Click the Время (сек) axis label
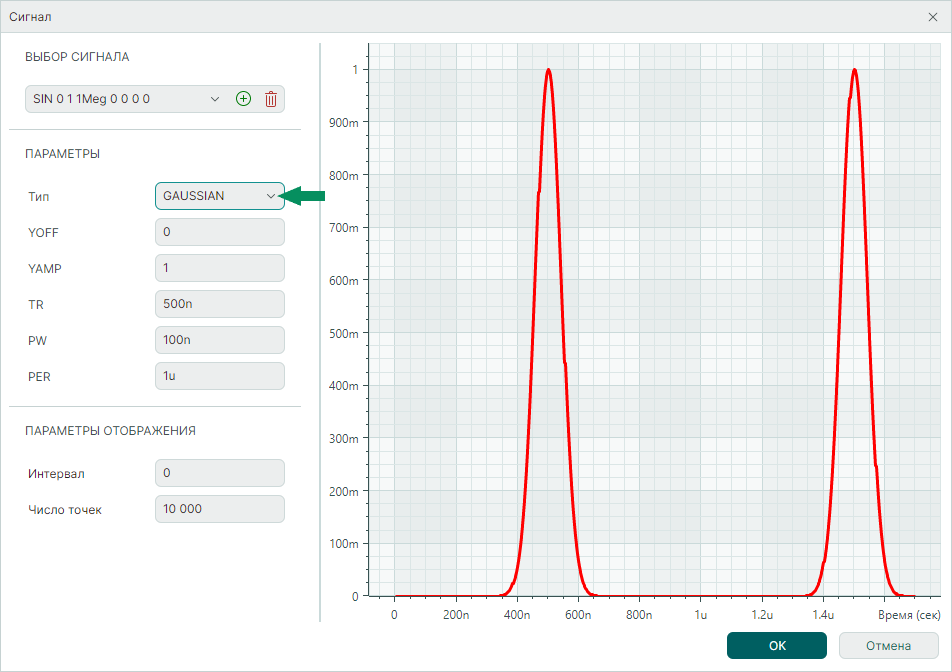This screenshot has height=672, width=952. (x=909, y=615)
